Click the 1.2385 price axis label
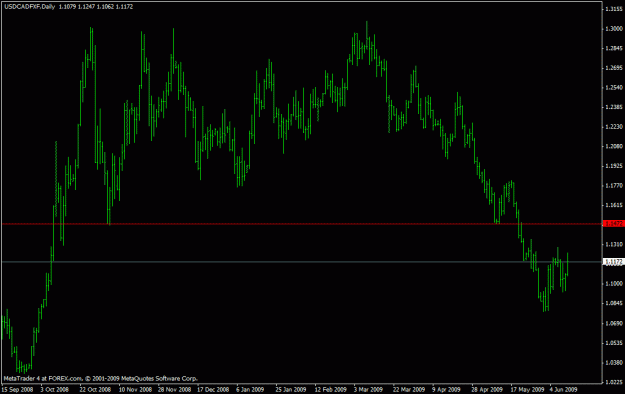Screen dimensions: 625x394 [x=615, y=107]
